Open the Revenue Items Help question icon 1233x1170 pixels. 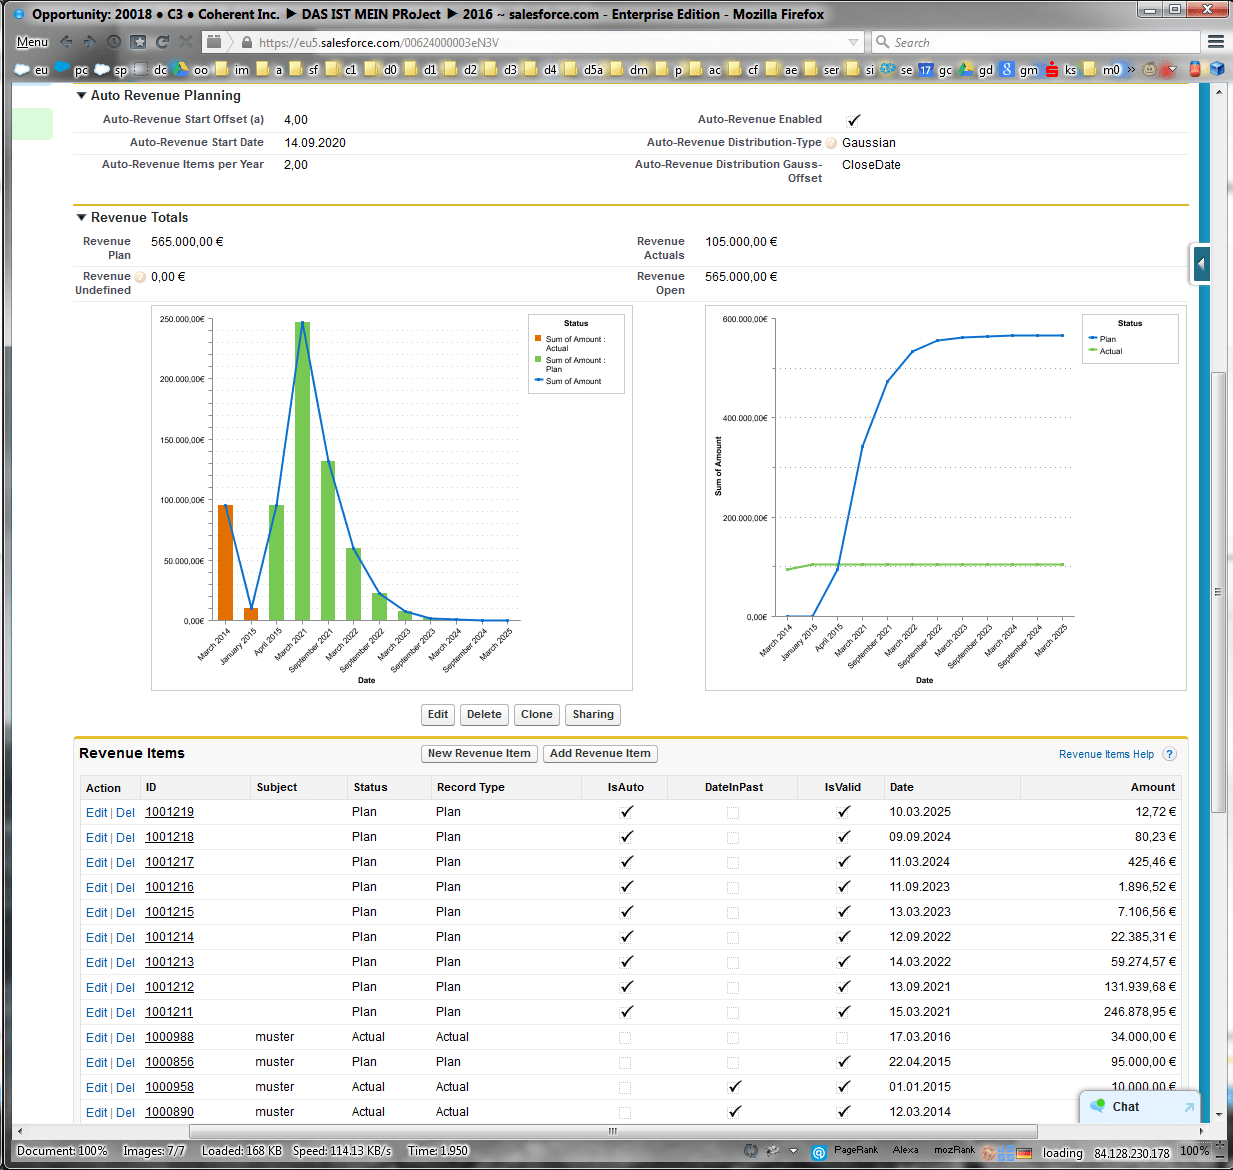tap(1170, 755)
